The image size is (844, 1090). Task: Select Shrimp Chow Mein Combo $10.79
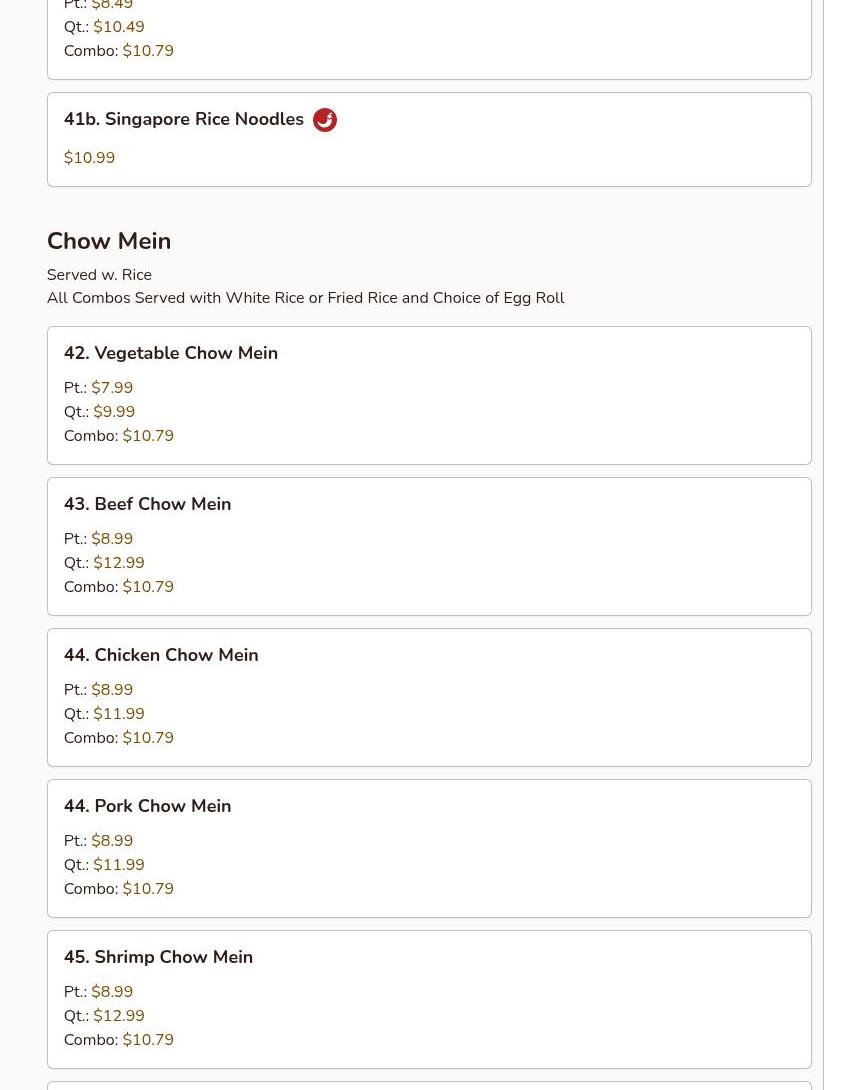119,1039
